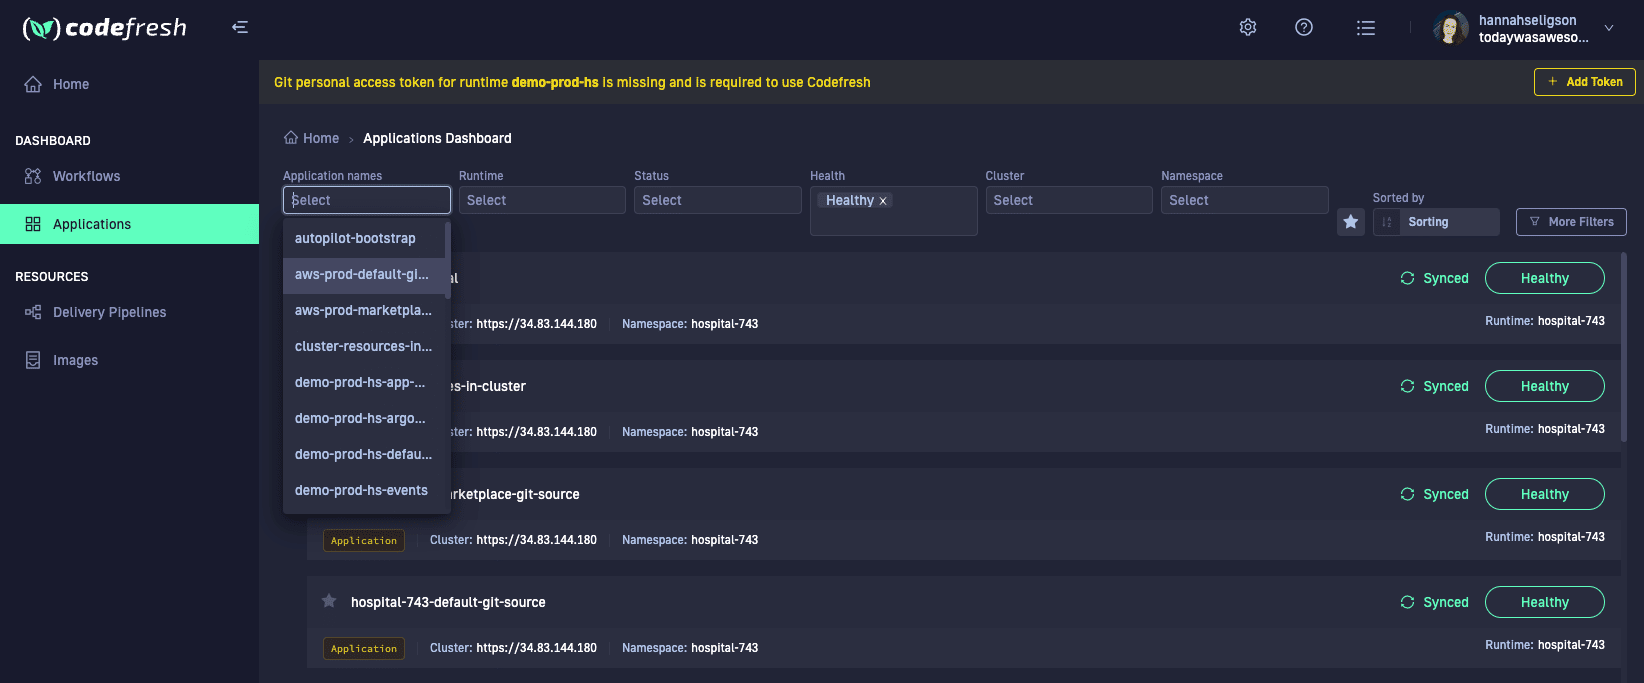Go to Workflows in the sidebar
1644x683 pixels.
pyautogui.click(x=86, y=176)
